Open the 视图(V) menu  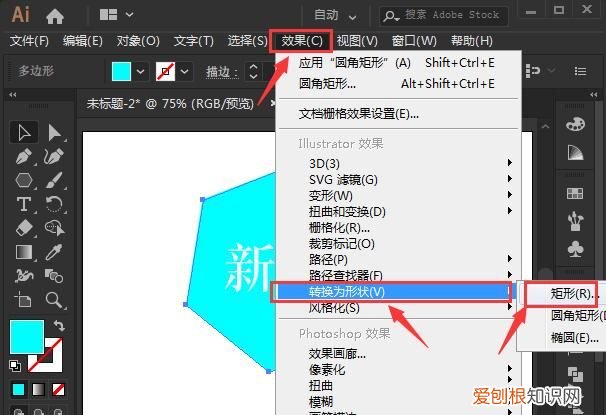coord(357,41)
